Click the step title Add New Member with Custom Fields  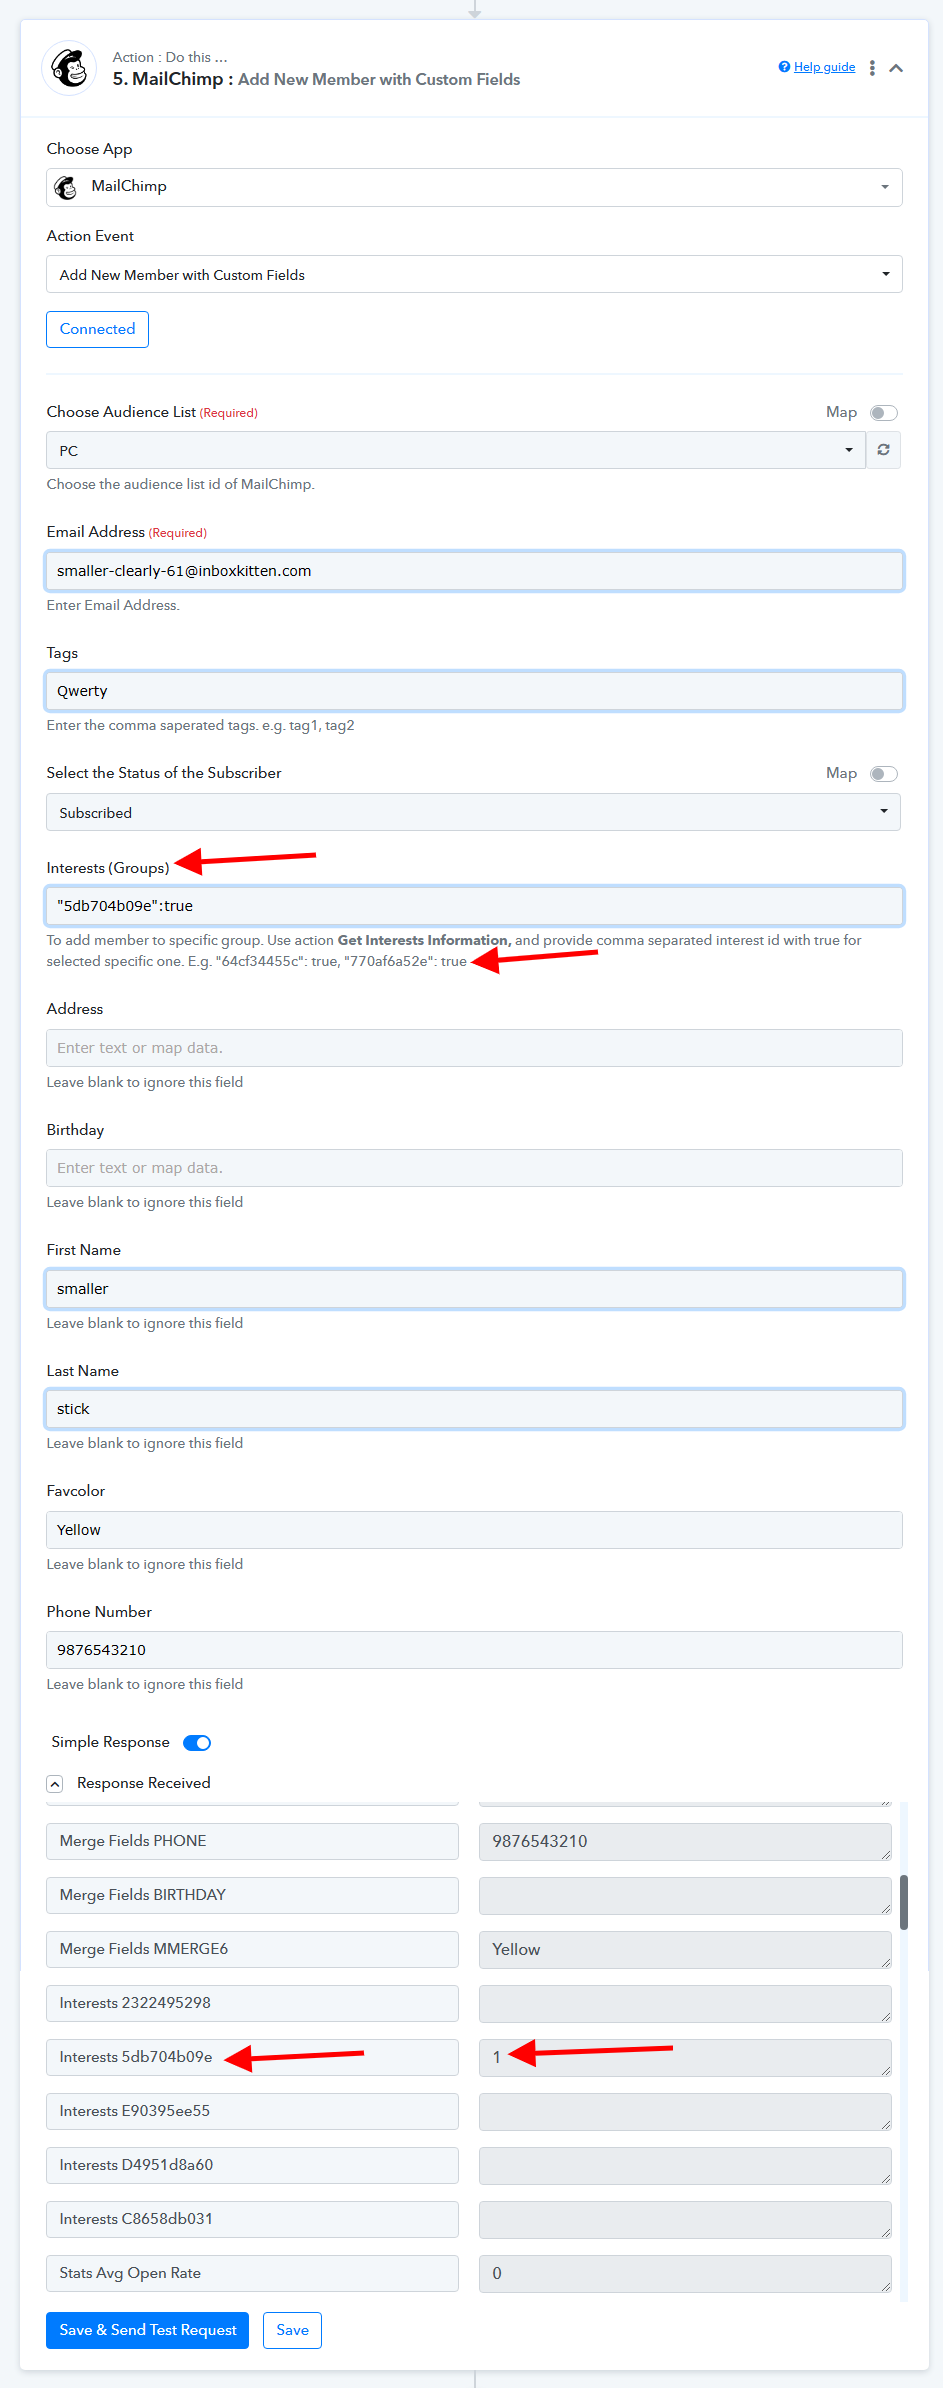pos(379,79)
